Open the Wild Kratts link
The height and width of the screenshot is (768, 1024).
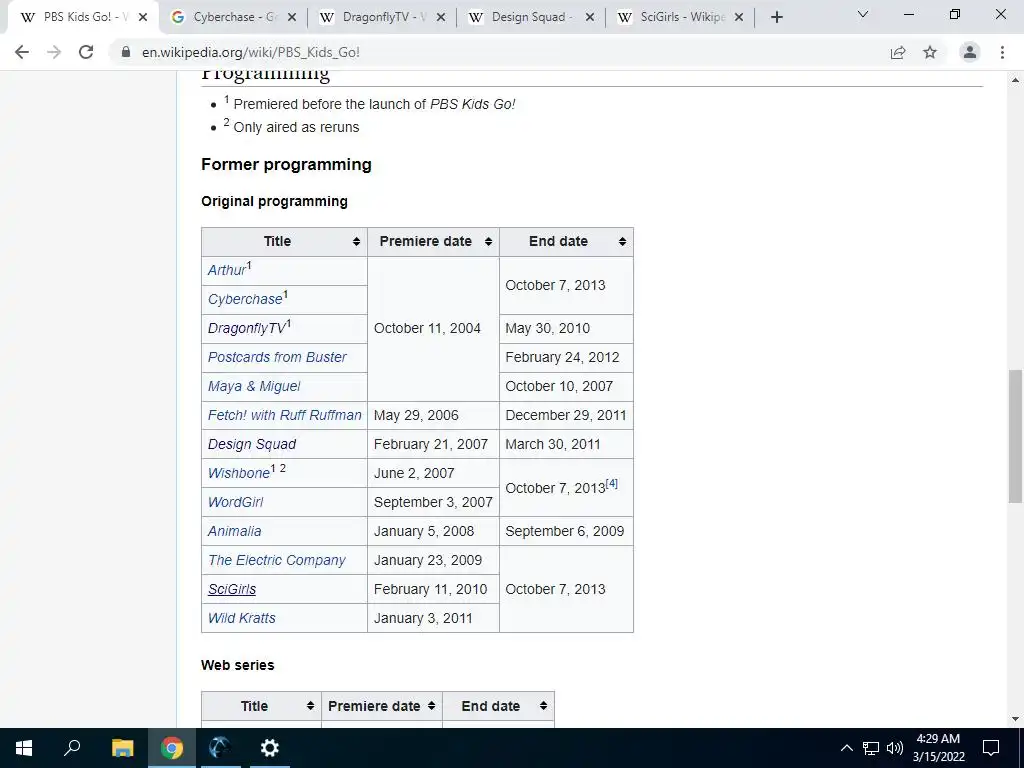tap(242, 618)
